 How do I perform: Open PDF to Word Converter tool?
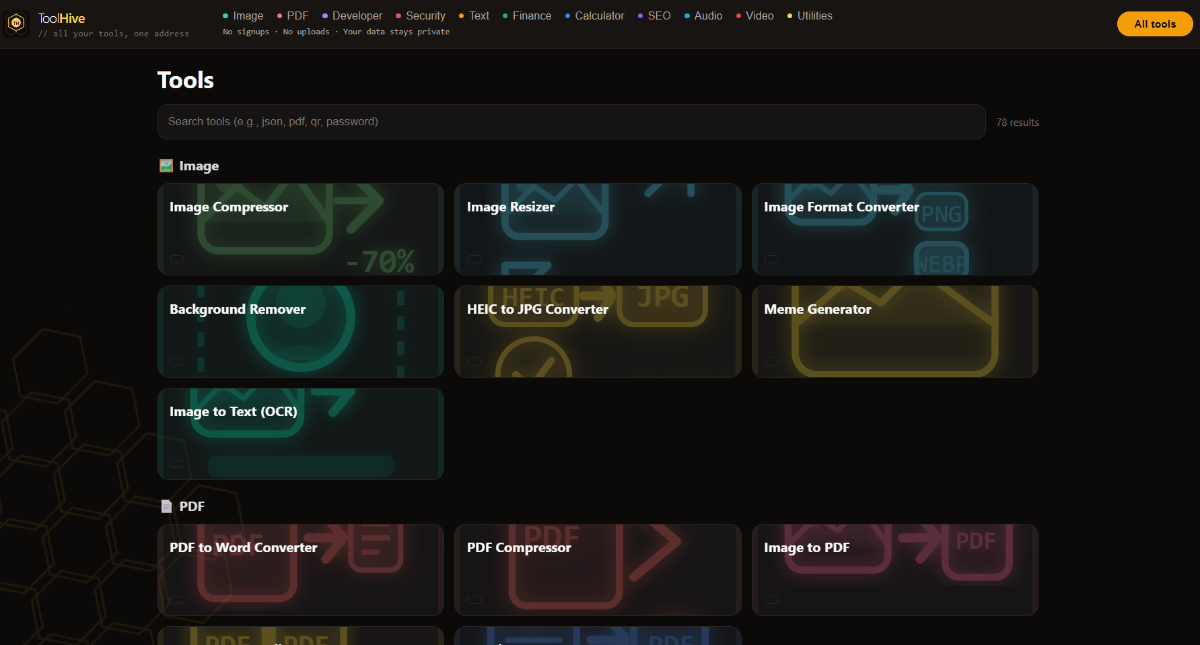[300, 569]
